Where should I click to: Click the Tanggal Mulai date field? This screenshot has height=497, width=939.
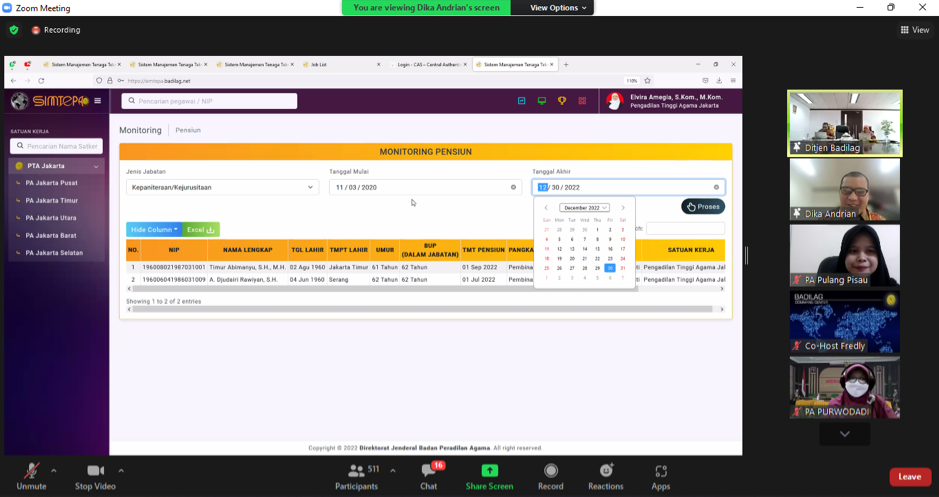(424, 187)
